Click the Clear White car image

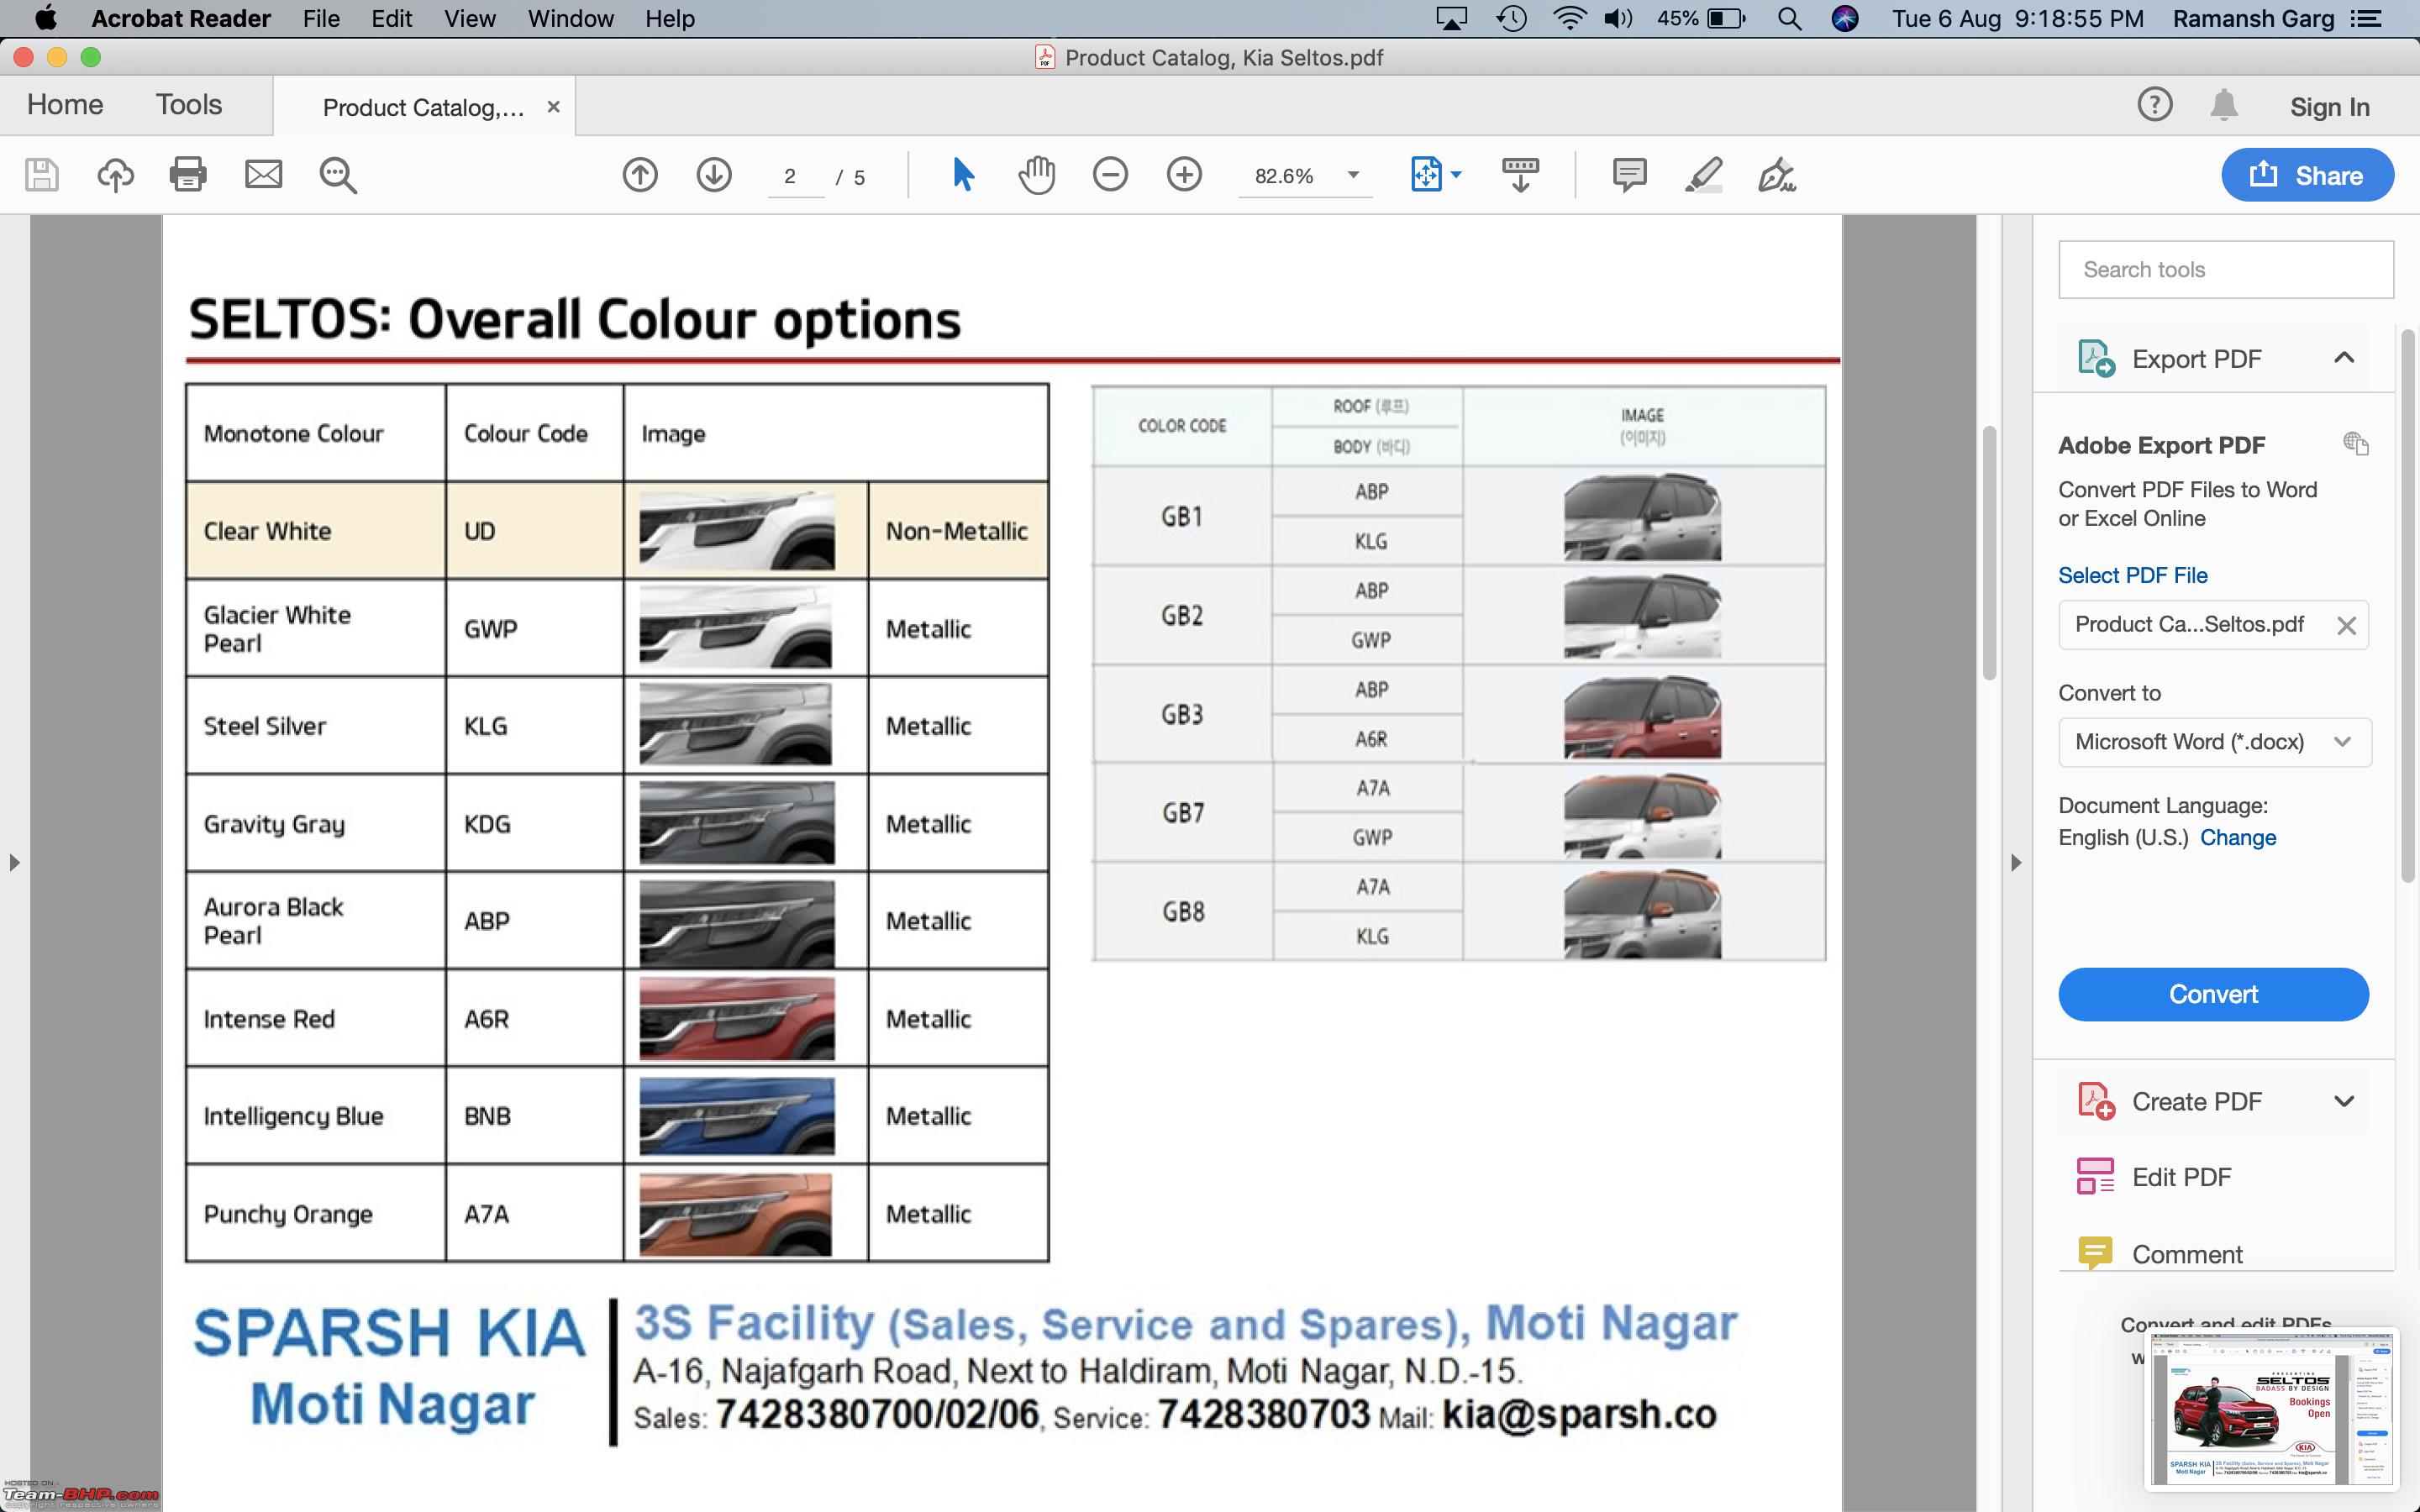737,530
